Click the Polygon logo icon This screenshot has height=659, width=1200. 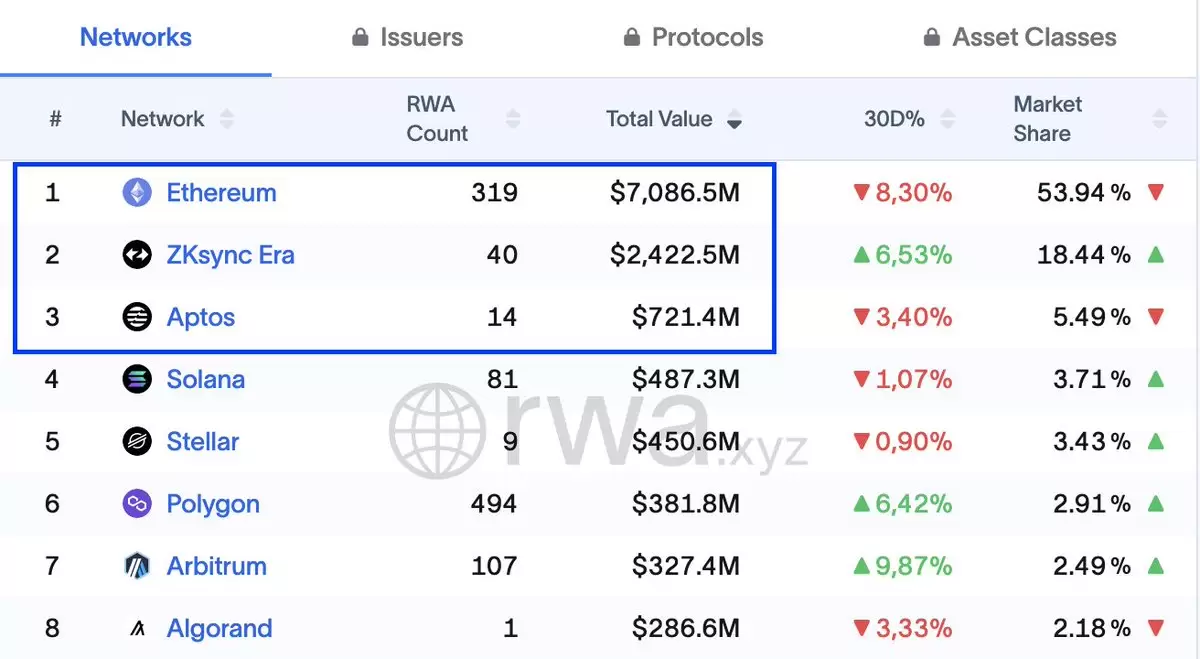coord(137,504)
